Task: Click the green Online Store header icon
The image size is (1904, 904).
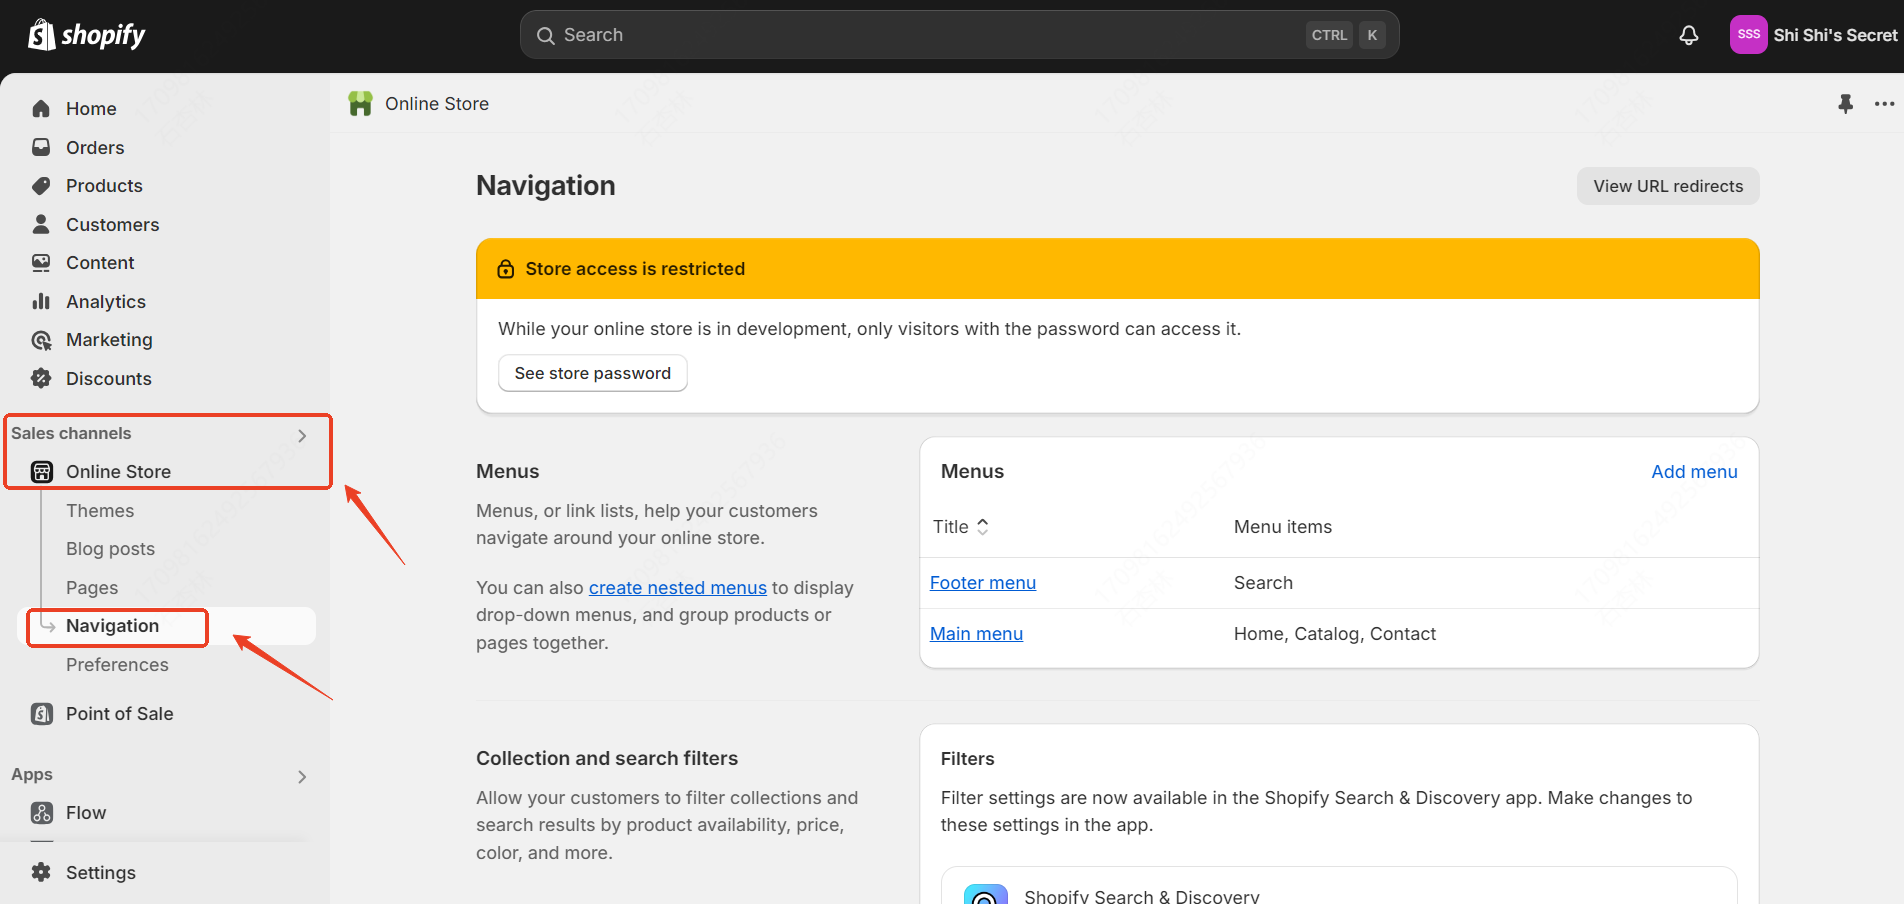Action: point(360,103)
